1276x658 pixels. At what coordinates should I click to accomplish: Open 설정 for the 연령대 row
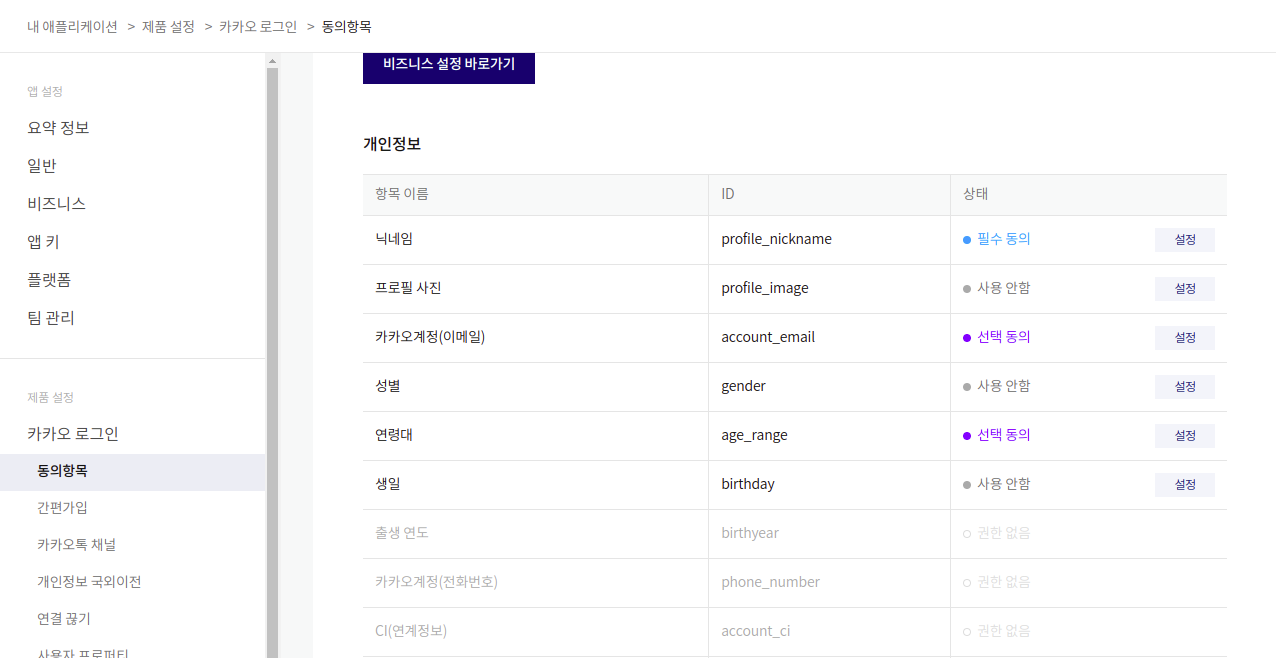1184,436
